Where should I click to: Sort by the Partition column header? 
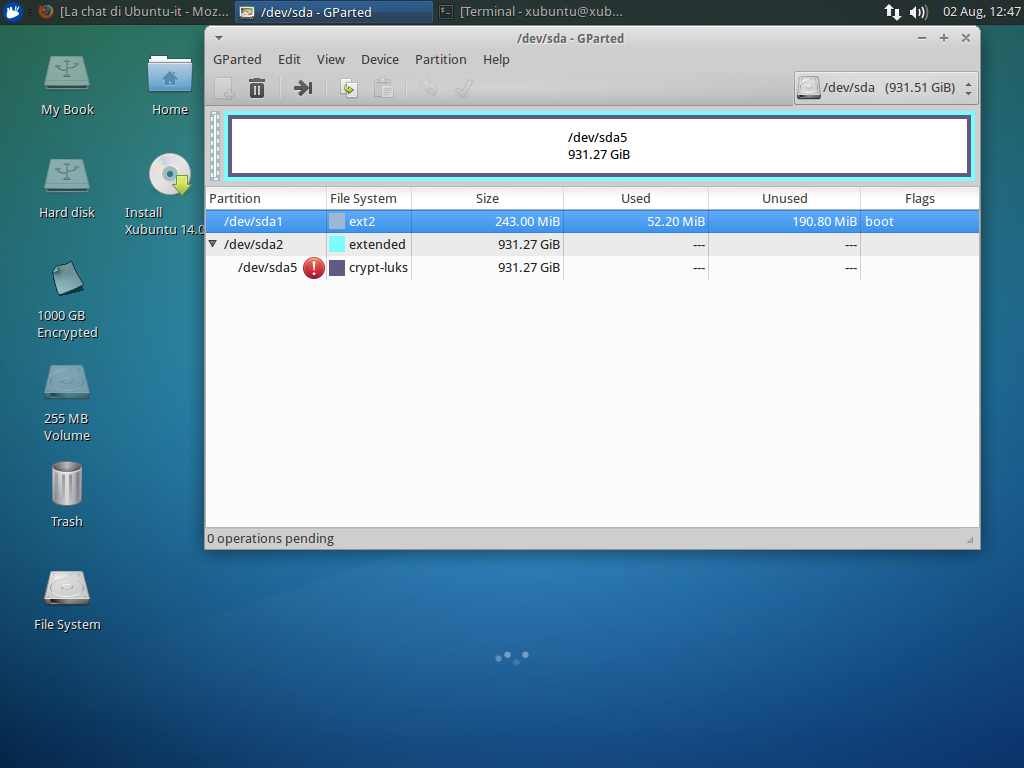pyautogui.click(x=266, y=199)
